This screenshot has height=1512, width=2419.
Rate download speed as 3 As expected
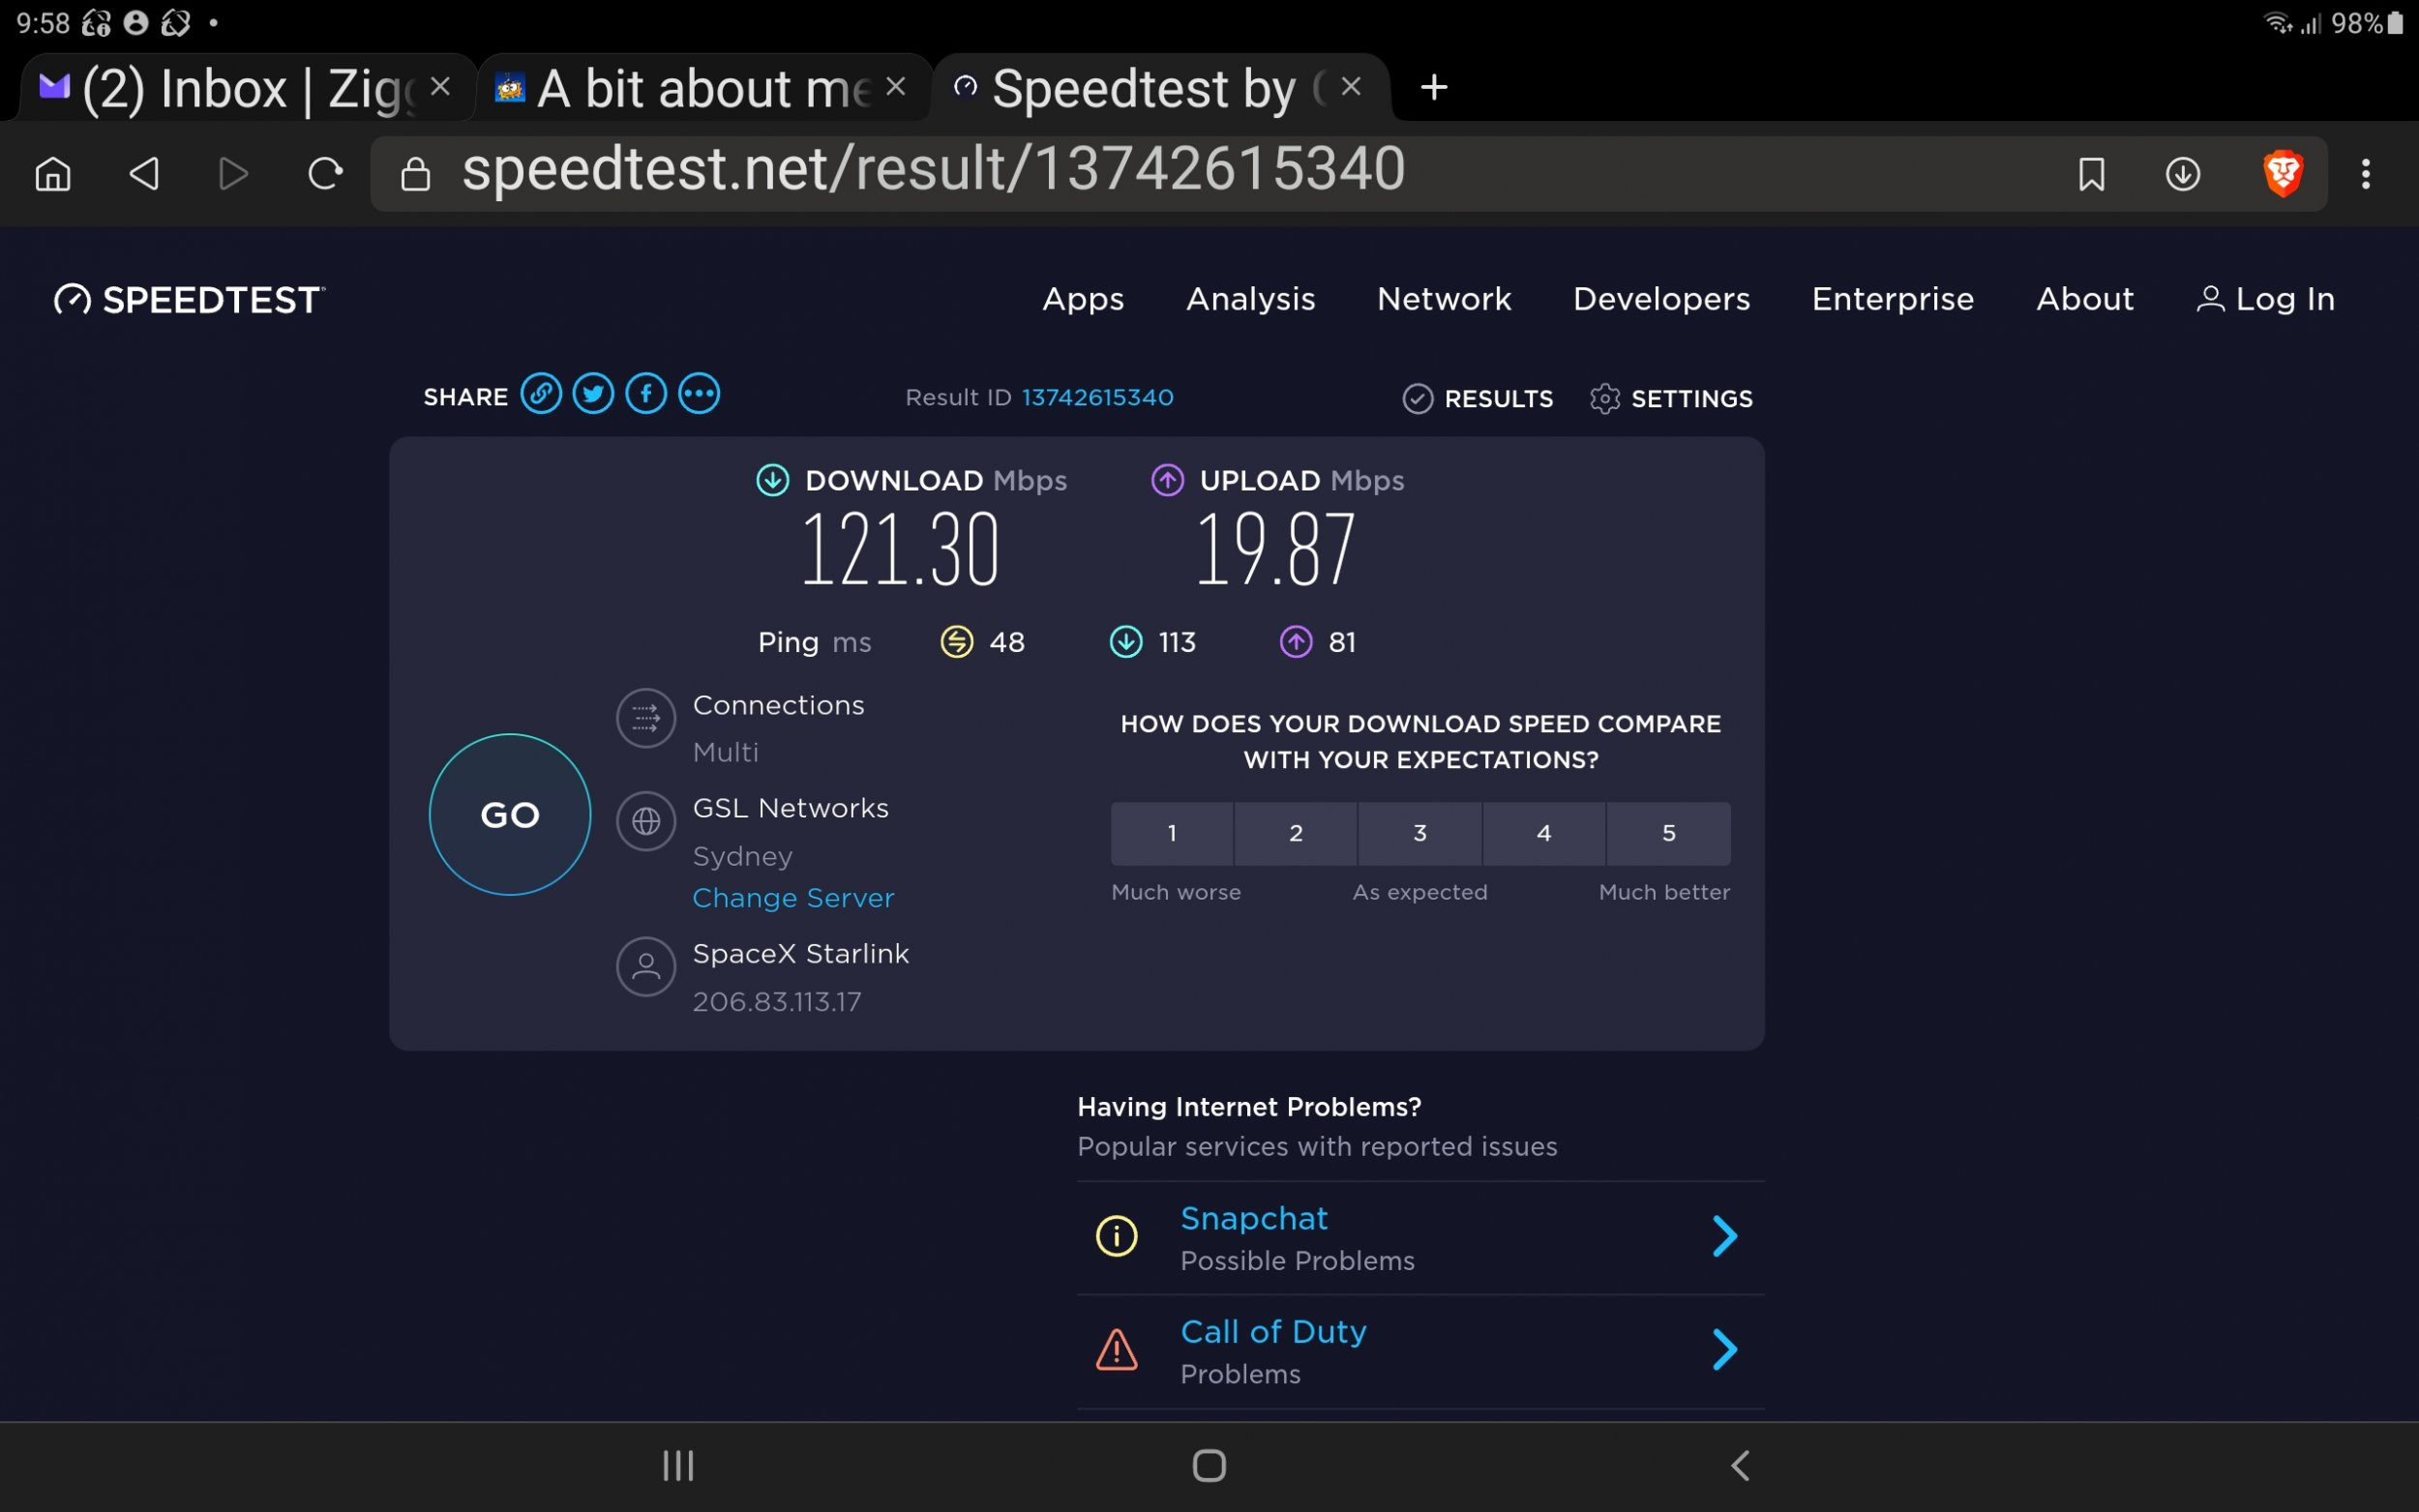pyautogui.click(x=1420, y=833)
